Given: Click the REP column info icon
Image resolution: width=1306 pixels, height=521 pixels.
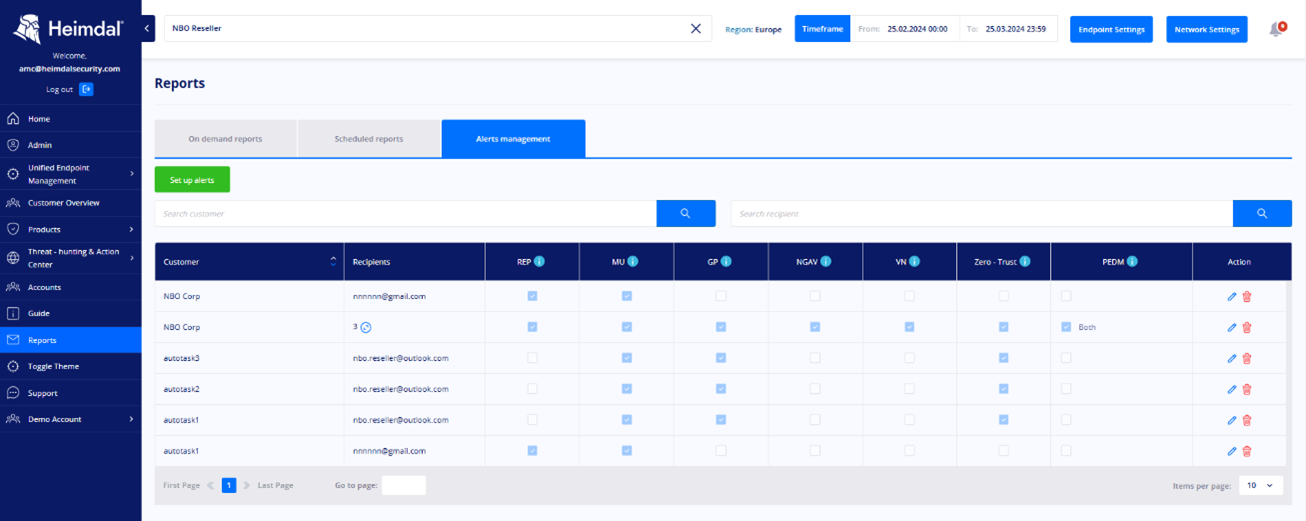Looking at the screenshot, I should (x=539, y=262).
